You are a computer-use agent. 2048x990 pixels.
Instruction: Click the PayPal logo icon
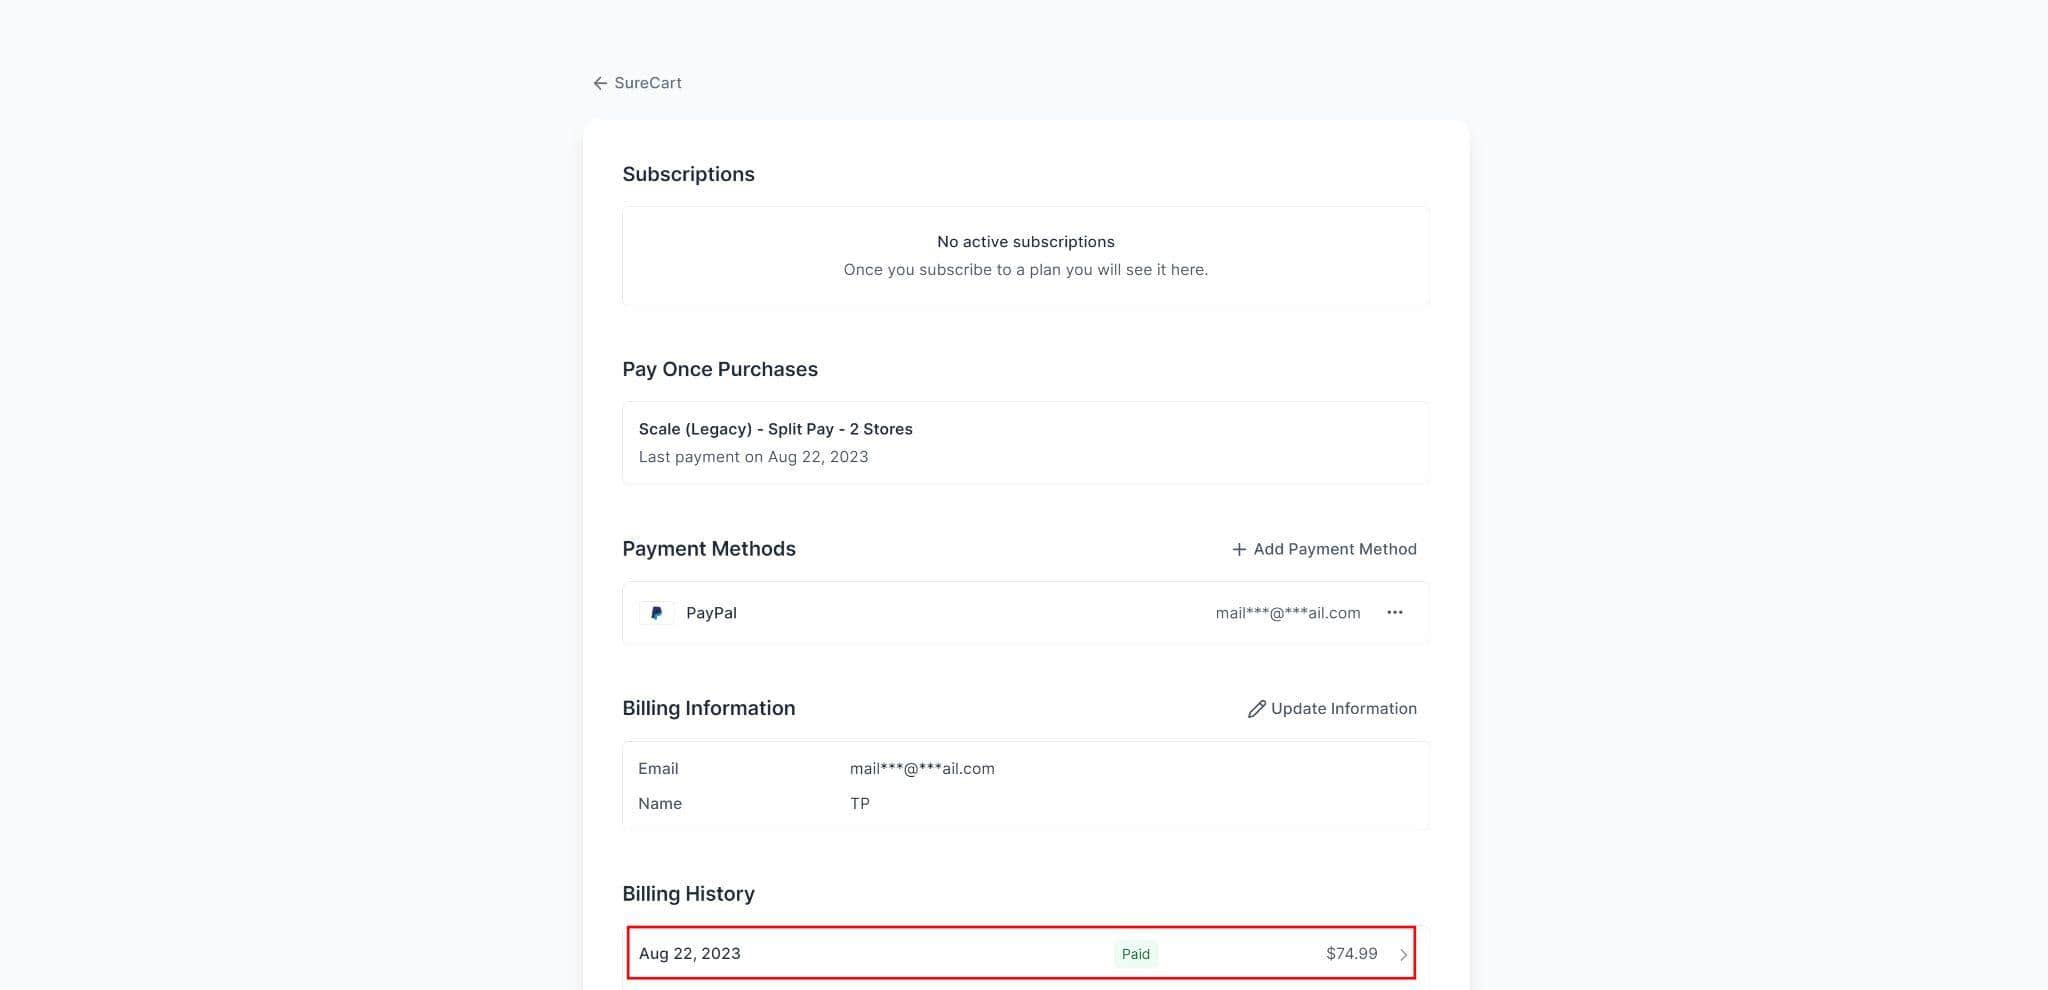click(656, 613)
